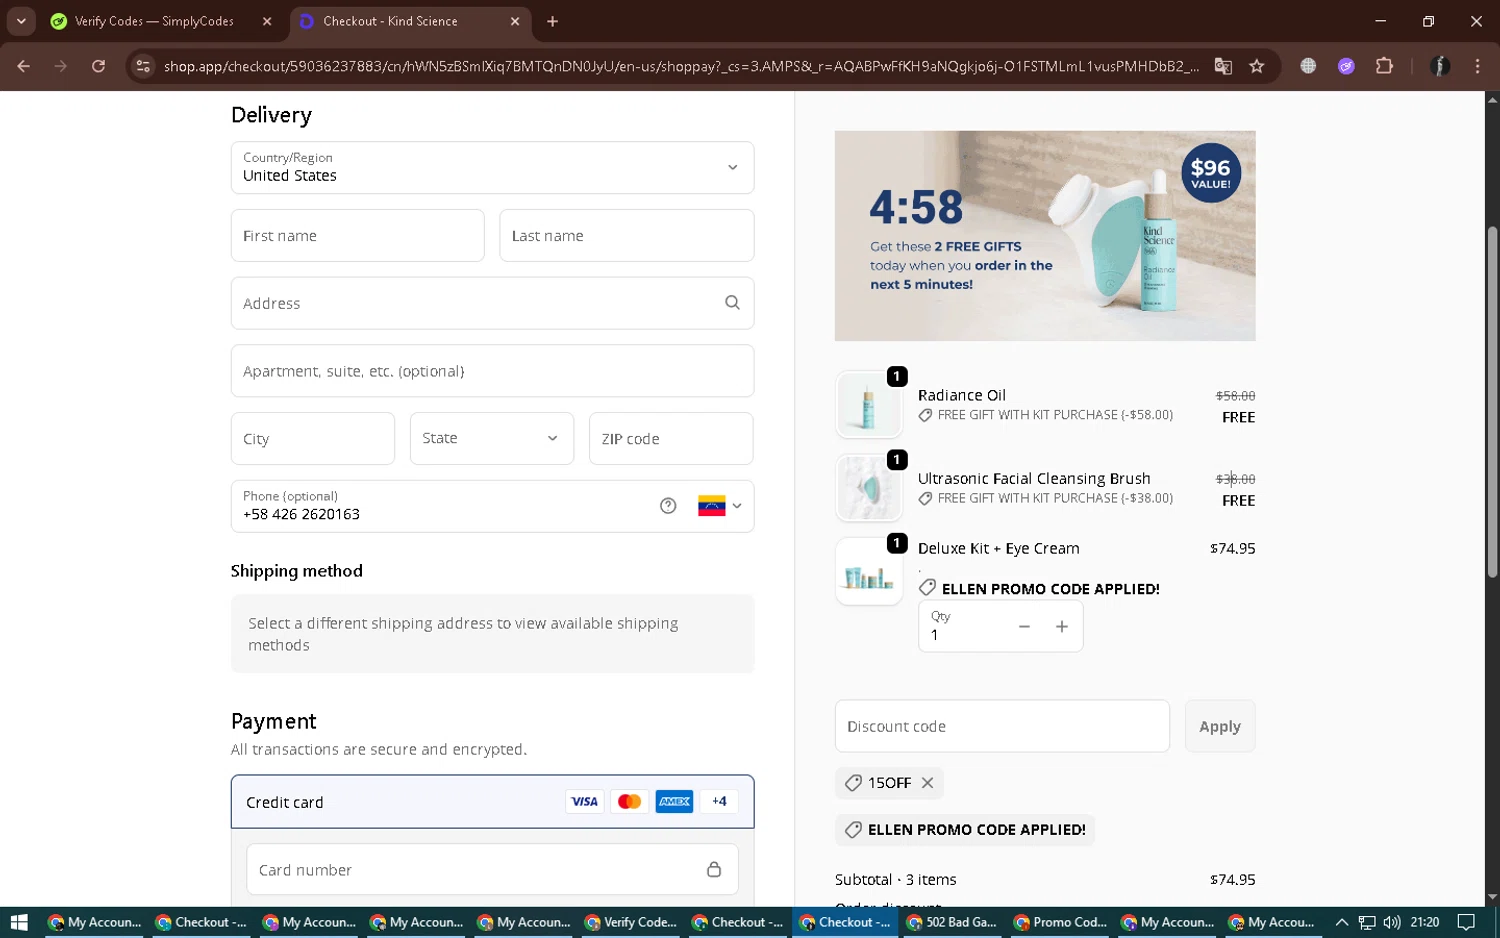Show hidden system tray icons
Image resolution: width=1500 pixels, height=938 pixels.
point(1342,922)
